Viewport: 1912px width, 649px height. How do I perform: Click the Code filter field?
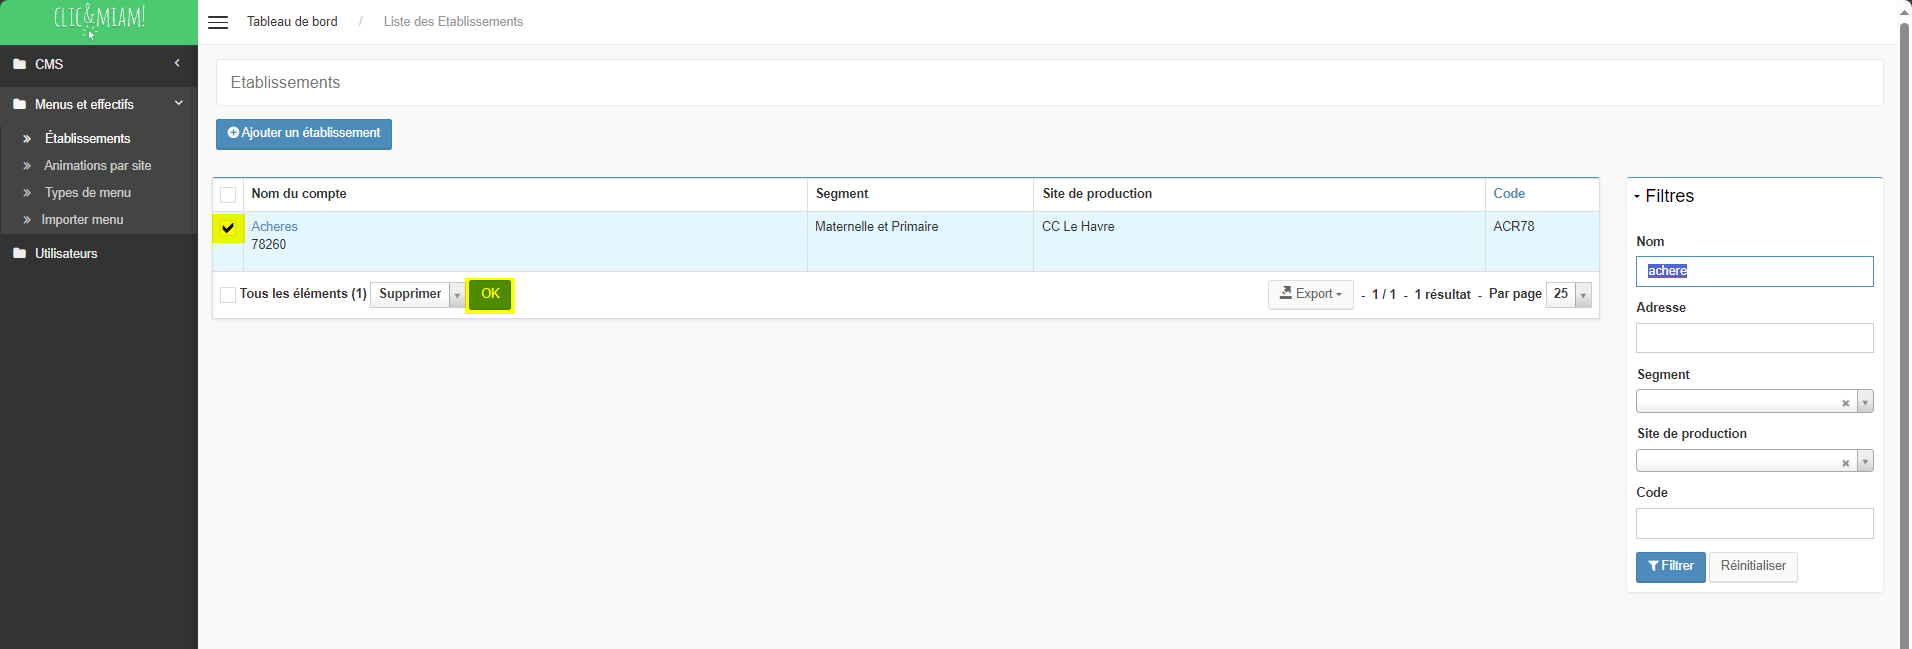[1754, 523]
